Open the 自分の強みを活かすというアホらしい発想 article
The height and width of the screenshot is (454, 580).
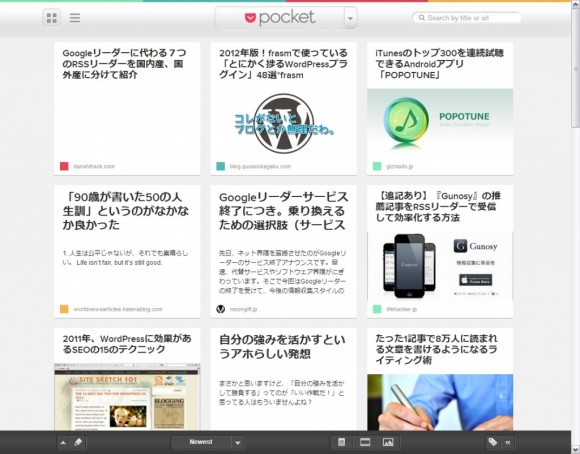click(282, 347)
